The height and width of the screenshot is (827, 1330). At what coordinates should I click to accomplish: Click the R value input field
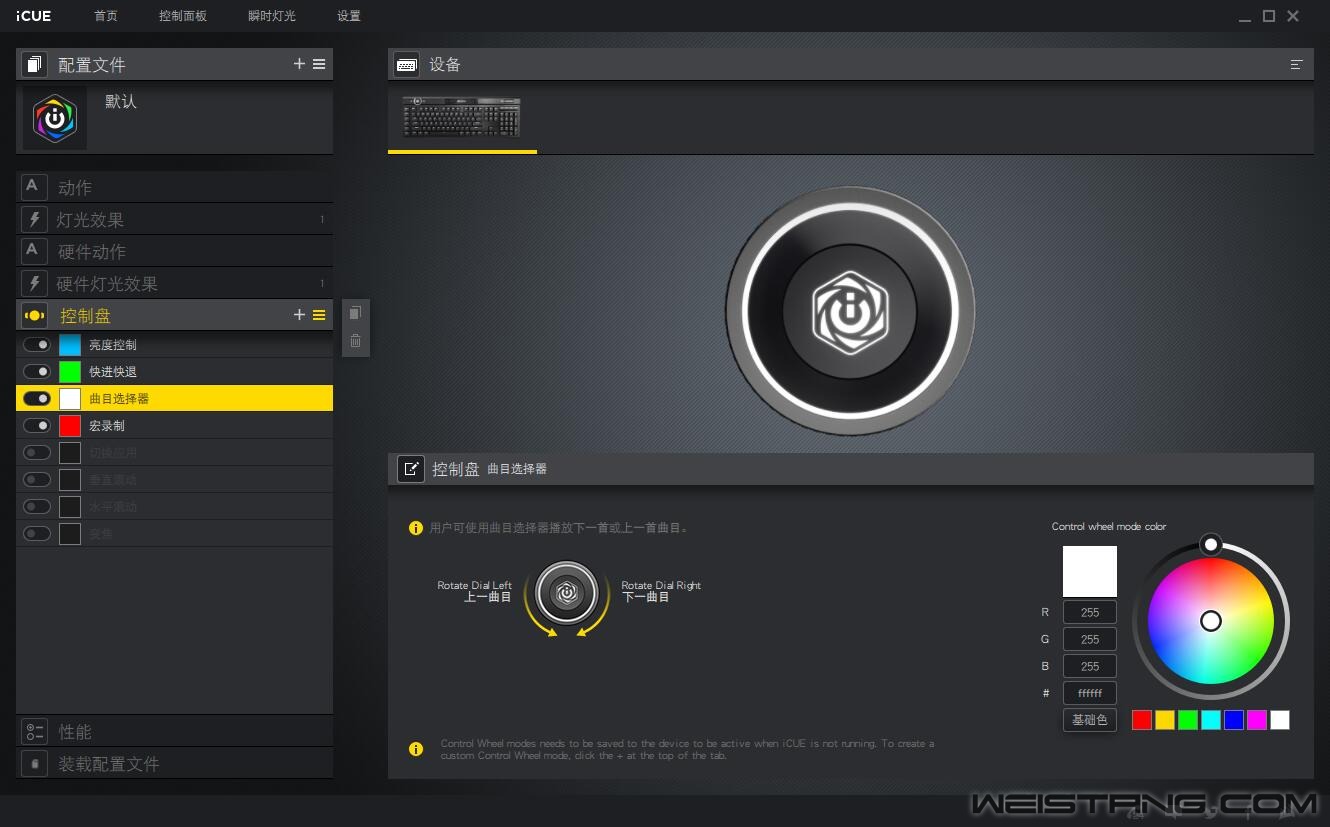coord(1090,612)
